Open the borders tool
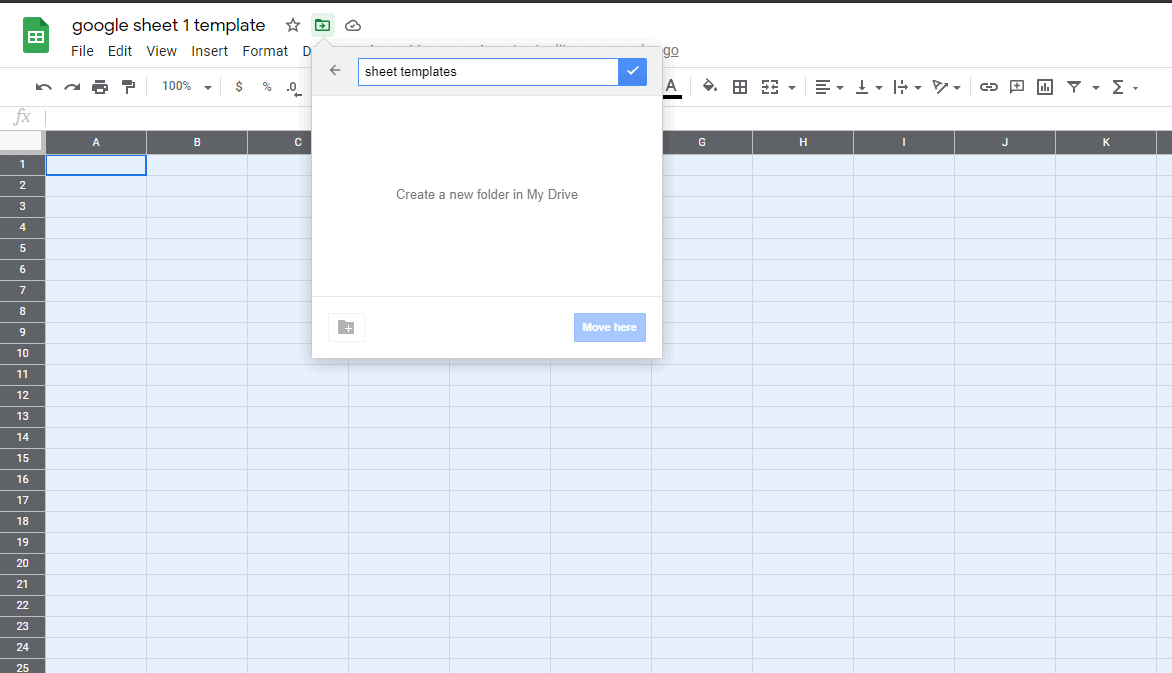The height and width of the screenshot is (673, 1172). [740, 87]
